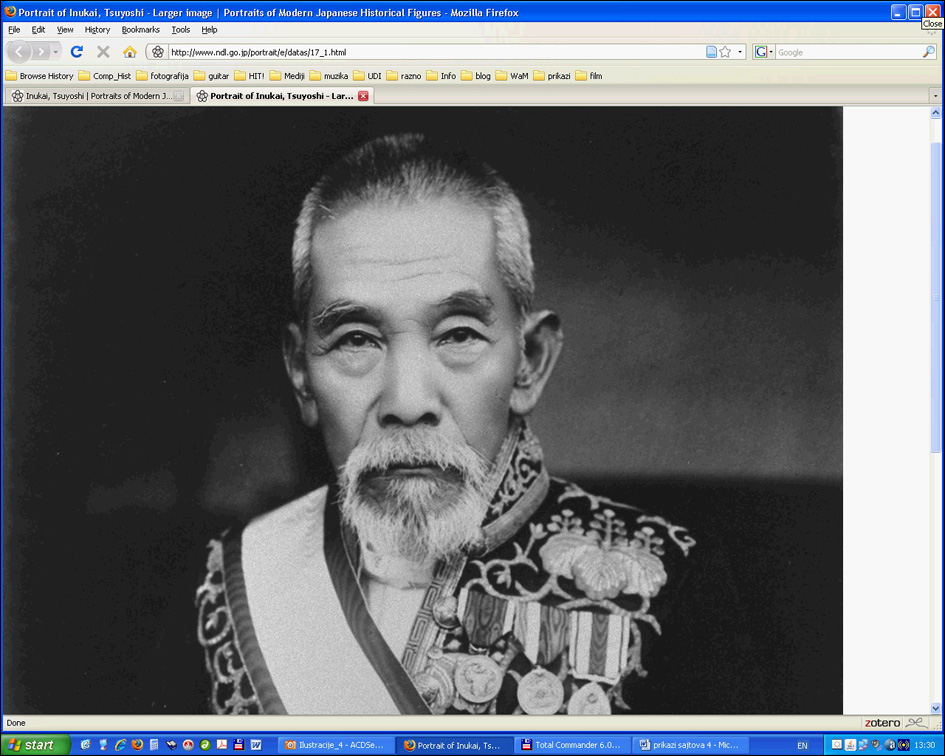Switch to the first Inukai, Tsuyoshi tab

(97, 96)
